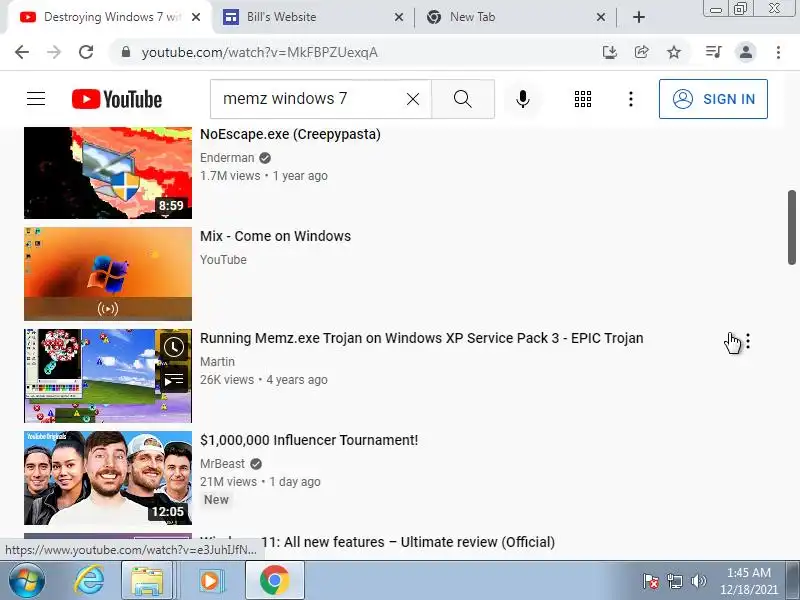This screenshot has height=600, width=800.
Task: Open a new Chrome tab
Action: click(x=639, y=17)
